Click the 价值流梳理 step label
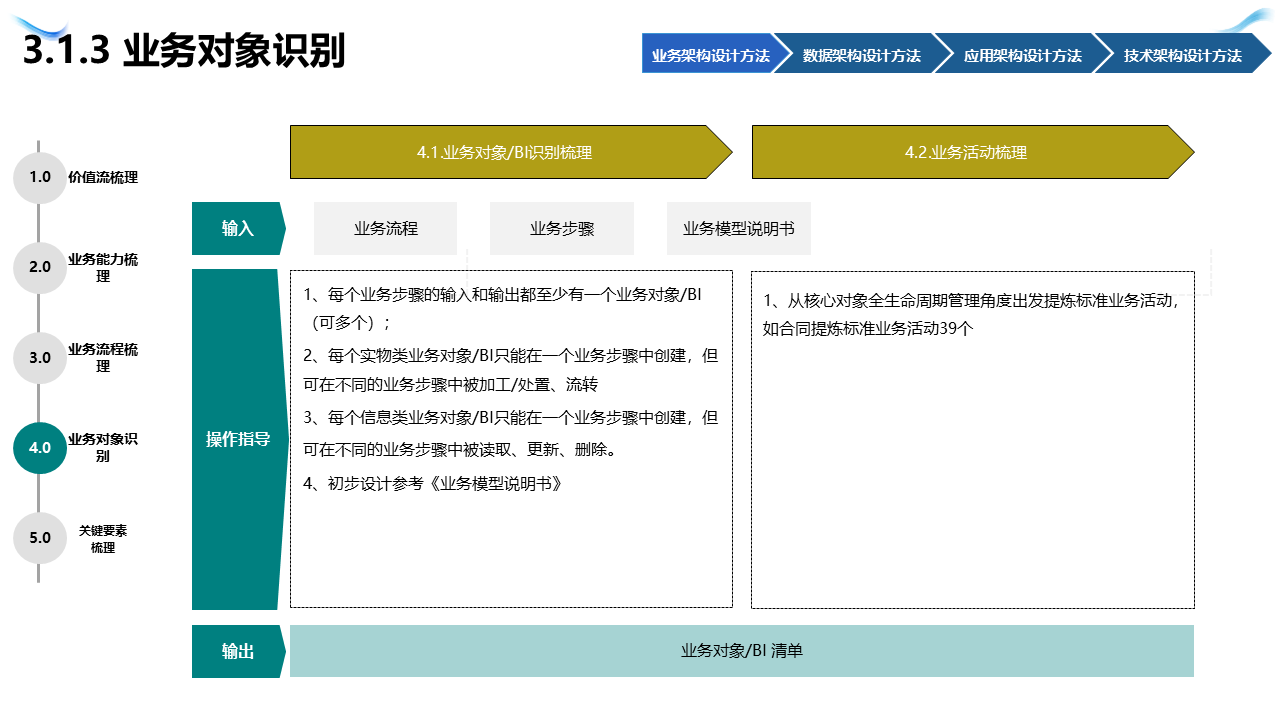 click(103, 177)
